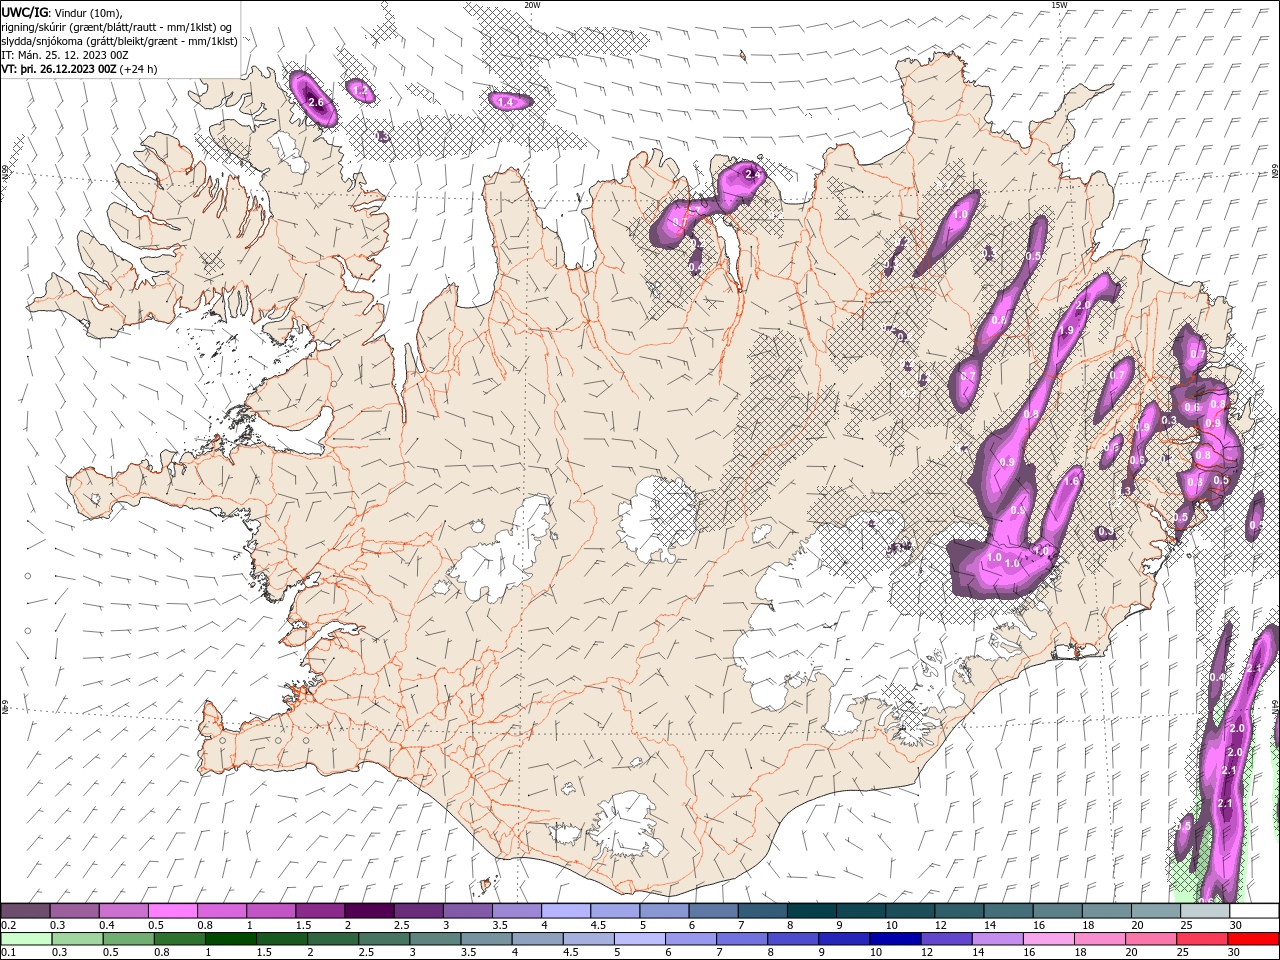The image size is (1280, 960).
Task: Click the dark navy blue 10 swatch in lower legend
Action: click(x=893, y=939)
